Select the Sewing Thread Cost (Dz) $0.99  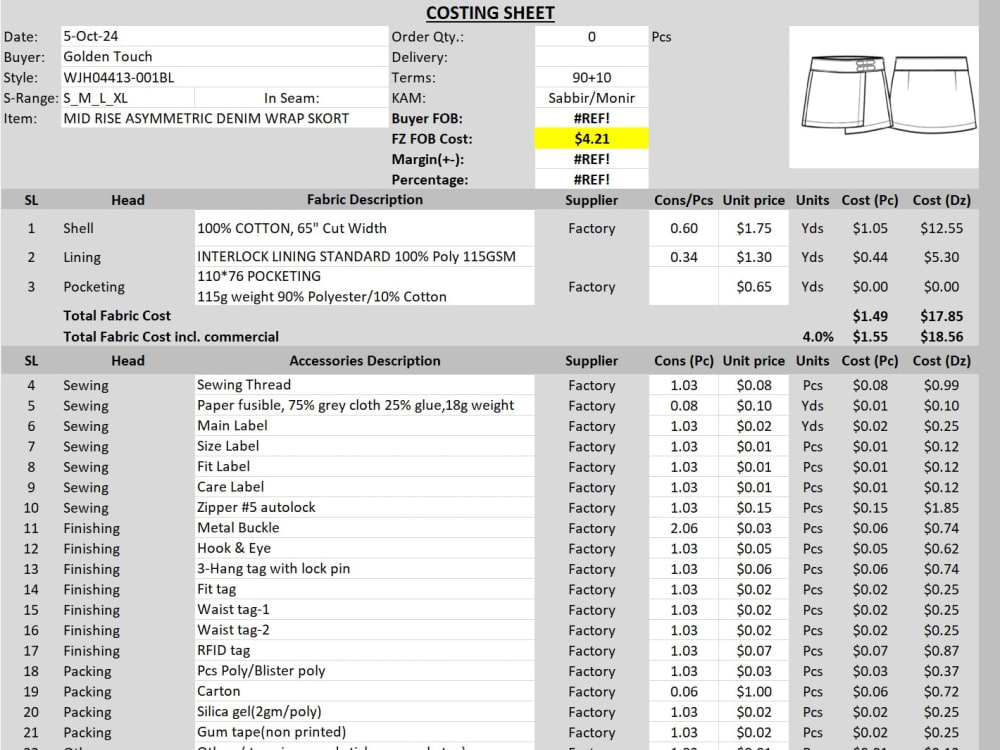coord(941,385)
